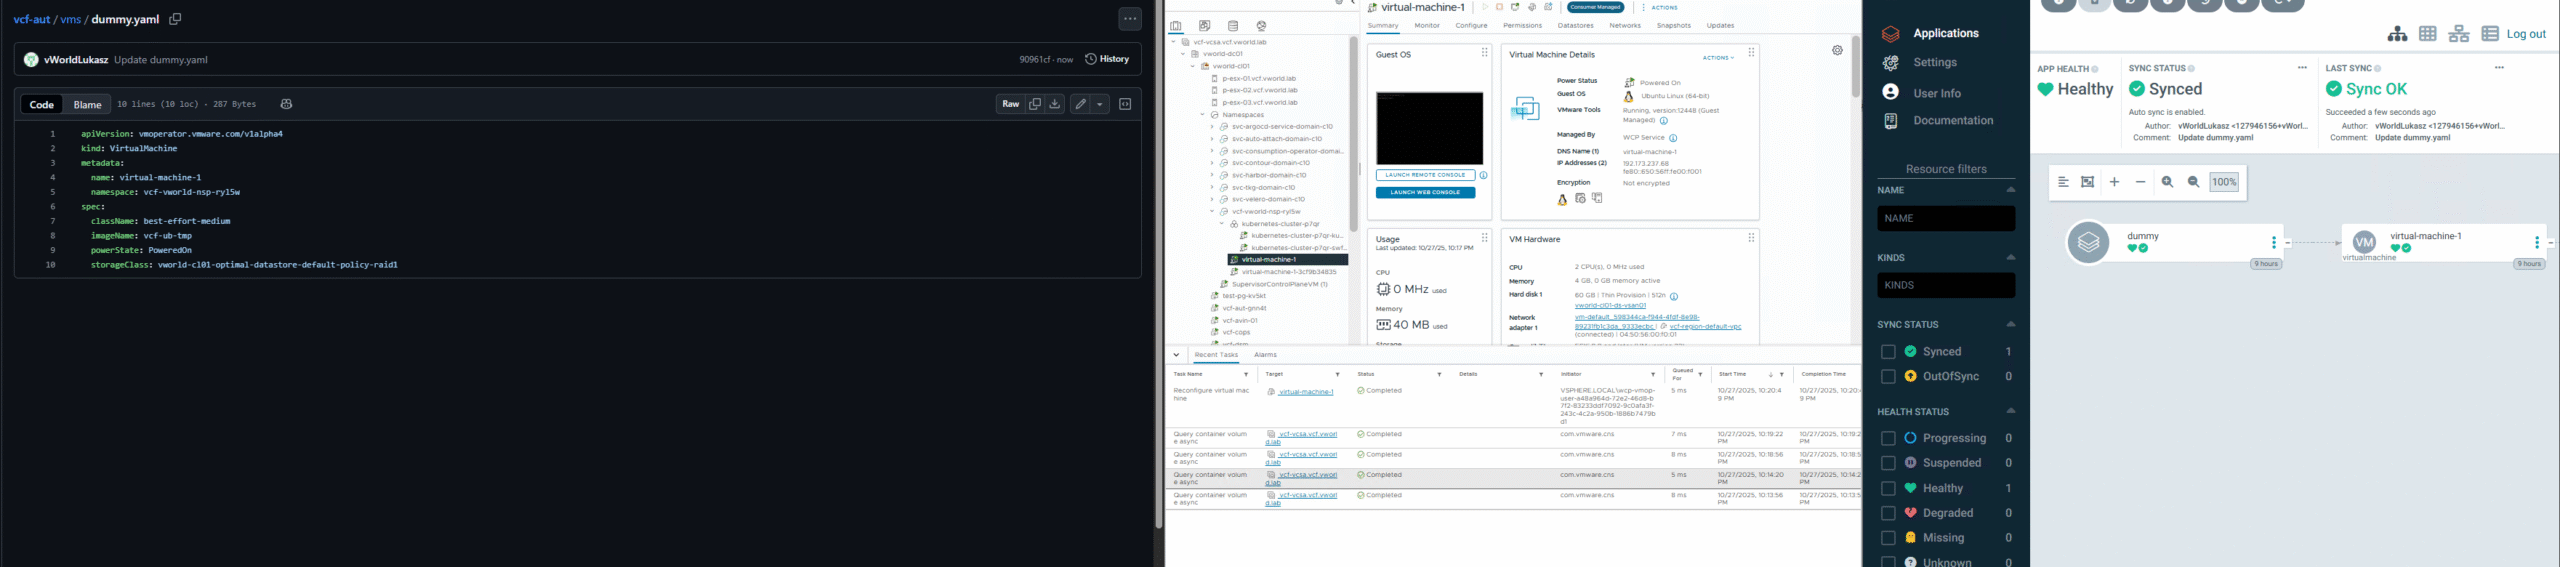Image resolution: width=2560 pixels, height=567 pixels.
Task: Click the NAME resource filter field
Action: (x=1945, y=218)
